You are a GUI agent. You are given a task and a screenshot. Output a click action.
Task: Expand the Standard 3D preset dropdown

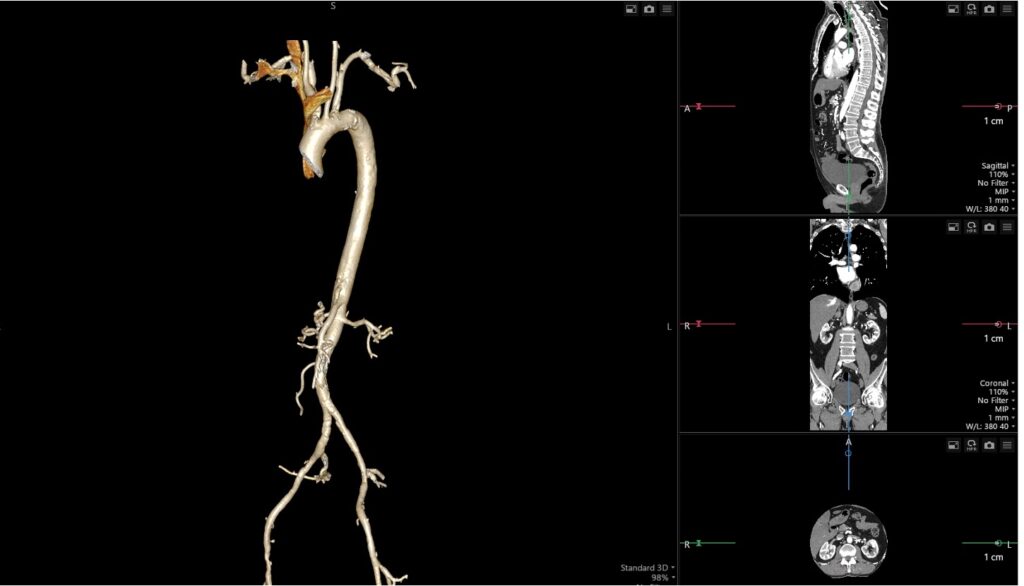(x=646, y=568)
